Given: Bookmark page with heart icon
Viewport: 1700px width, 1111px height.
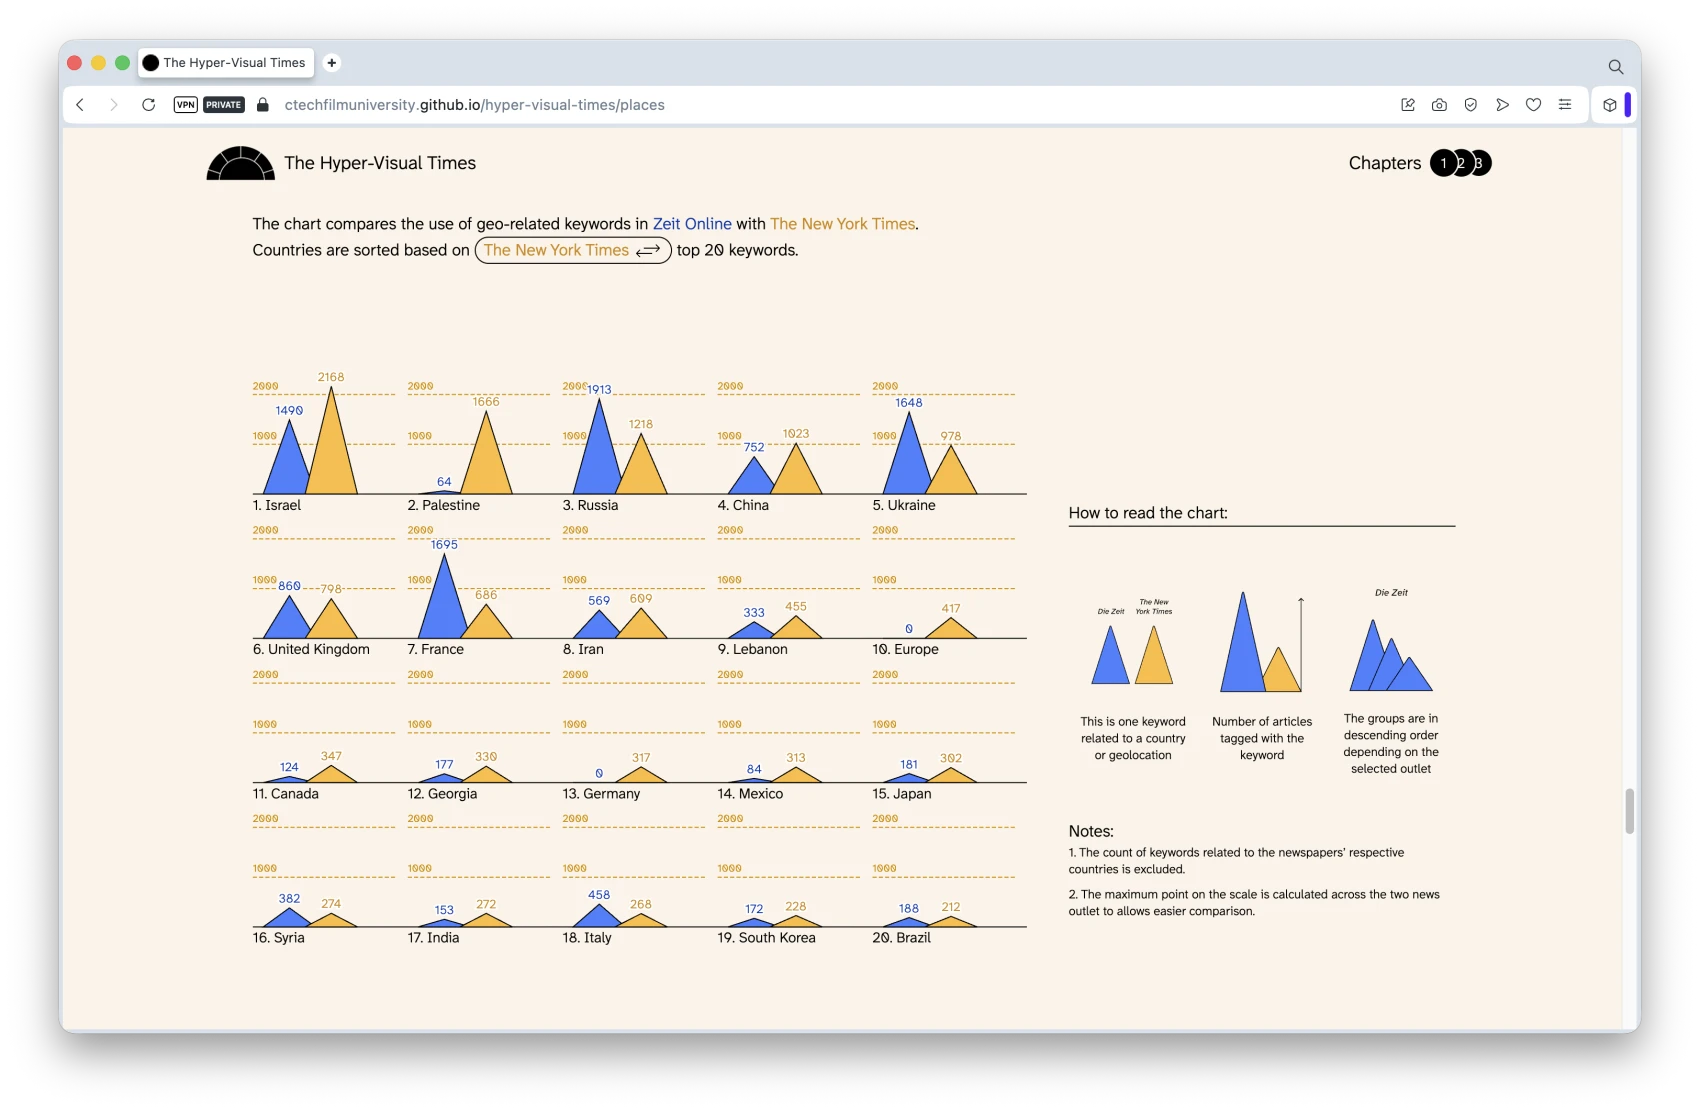Looking at the screenshot, I should pos(1533,105).
